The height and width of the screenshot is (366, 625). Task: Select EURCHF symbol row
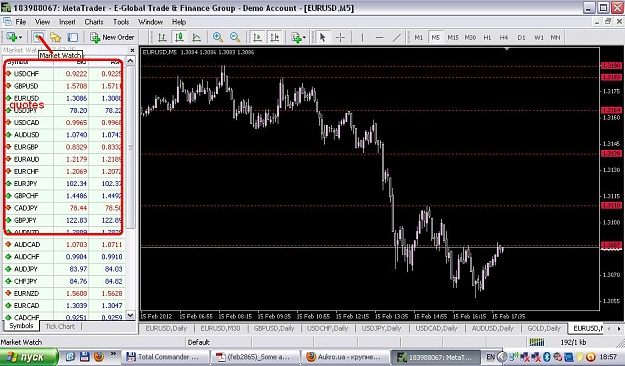click(64, 171)
